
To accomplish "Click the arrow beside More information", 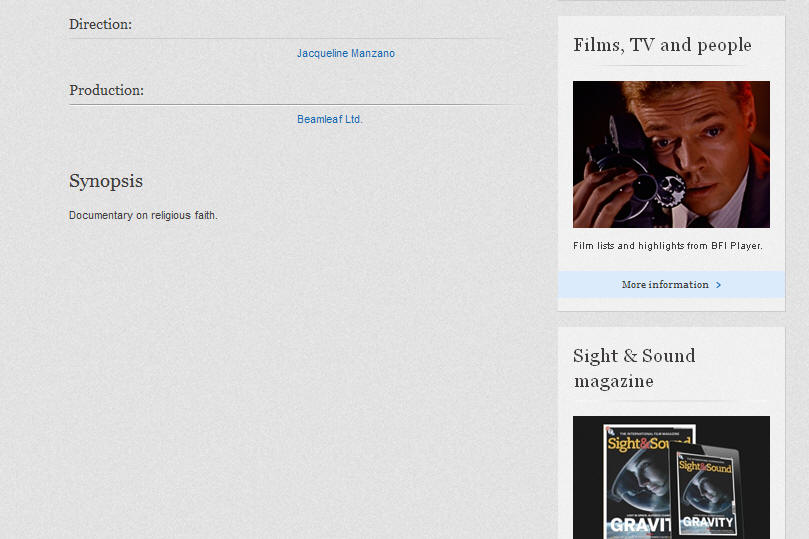I will tap(718, 285).
